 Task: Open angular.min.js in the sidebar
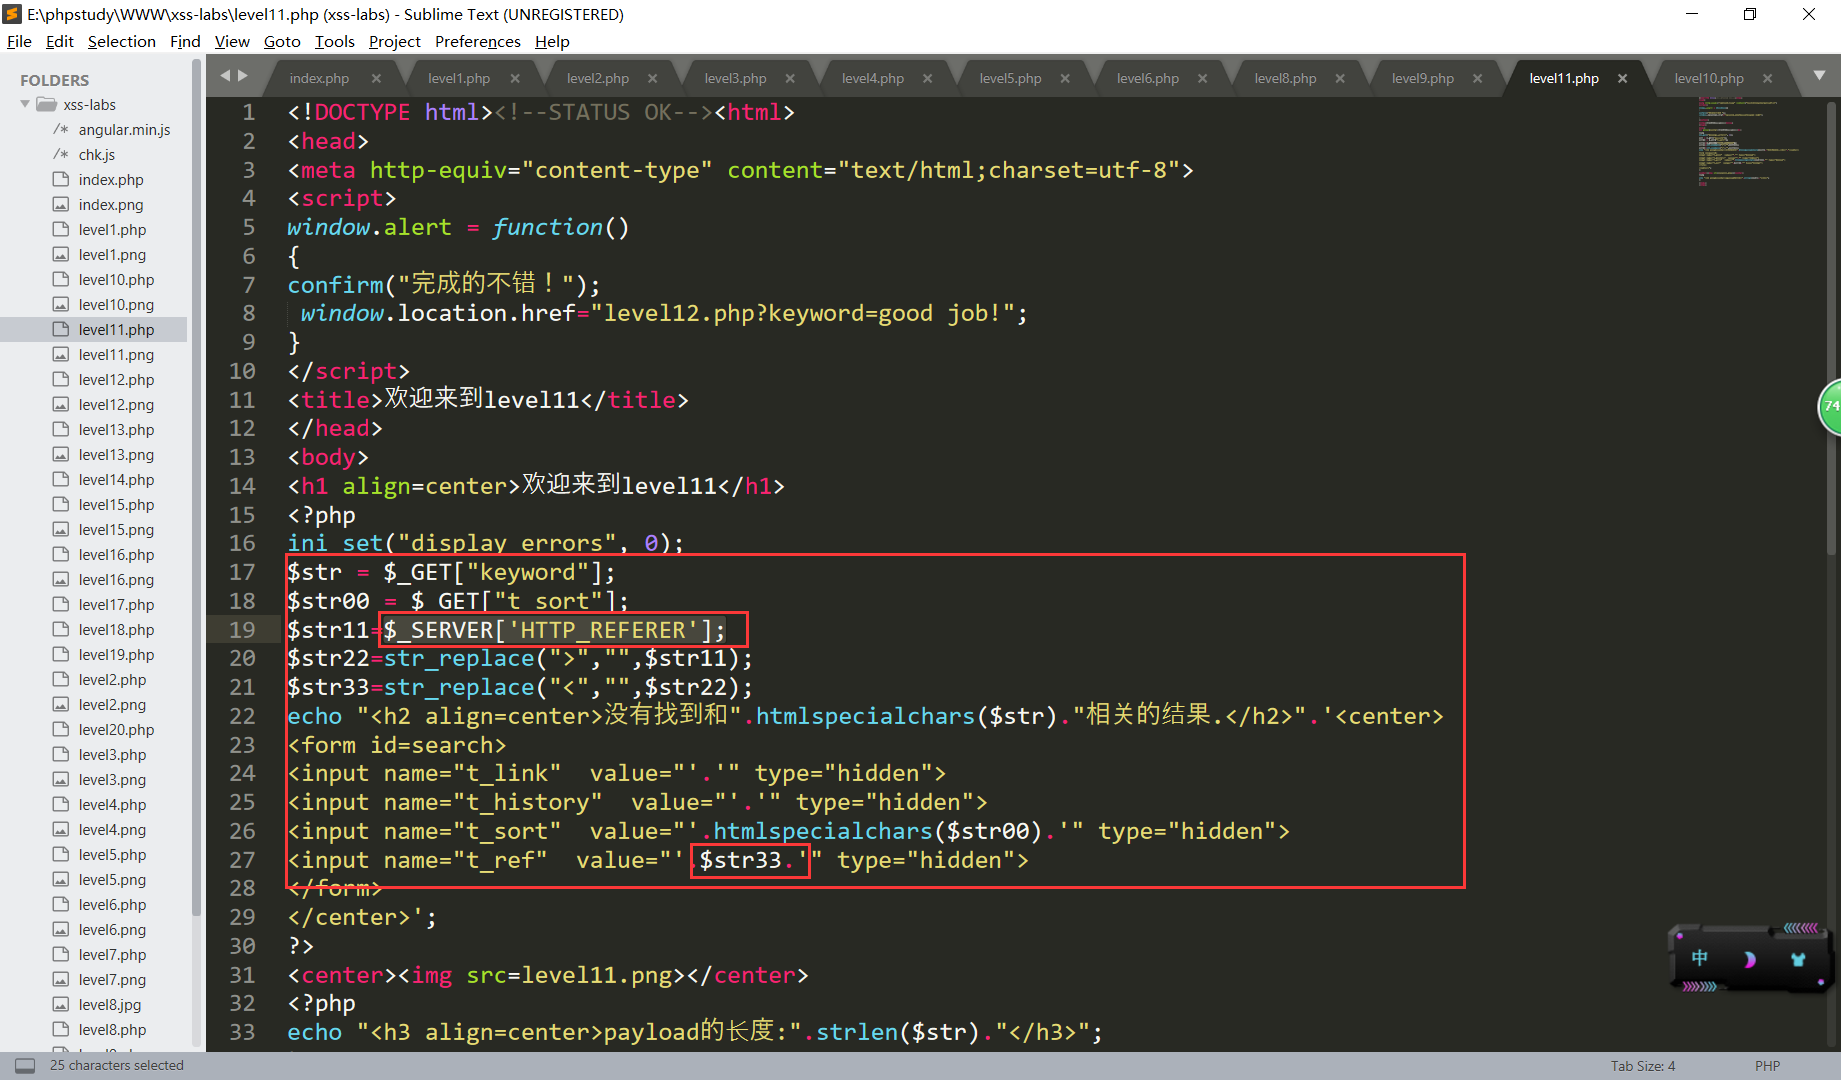(125, 130)
